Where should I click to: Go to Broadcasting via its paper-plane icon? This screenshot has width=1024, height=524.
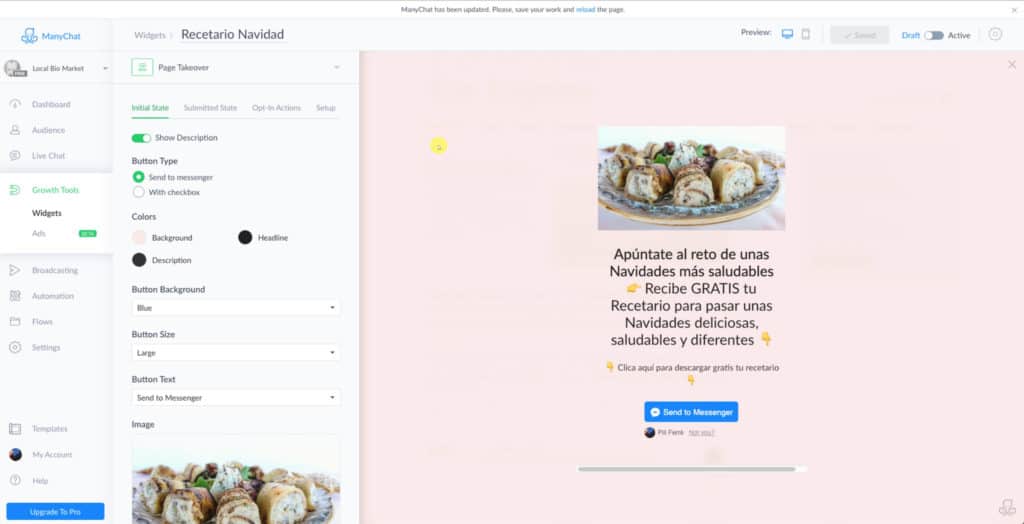[x=15, y=270]
